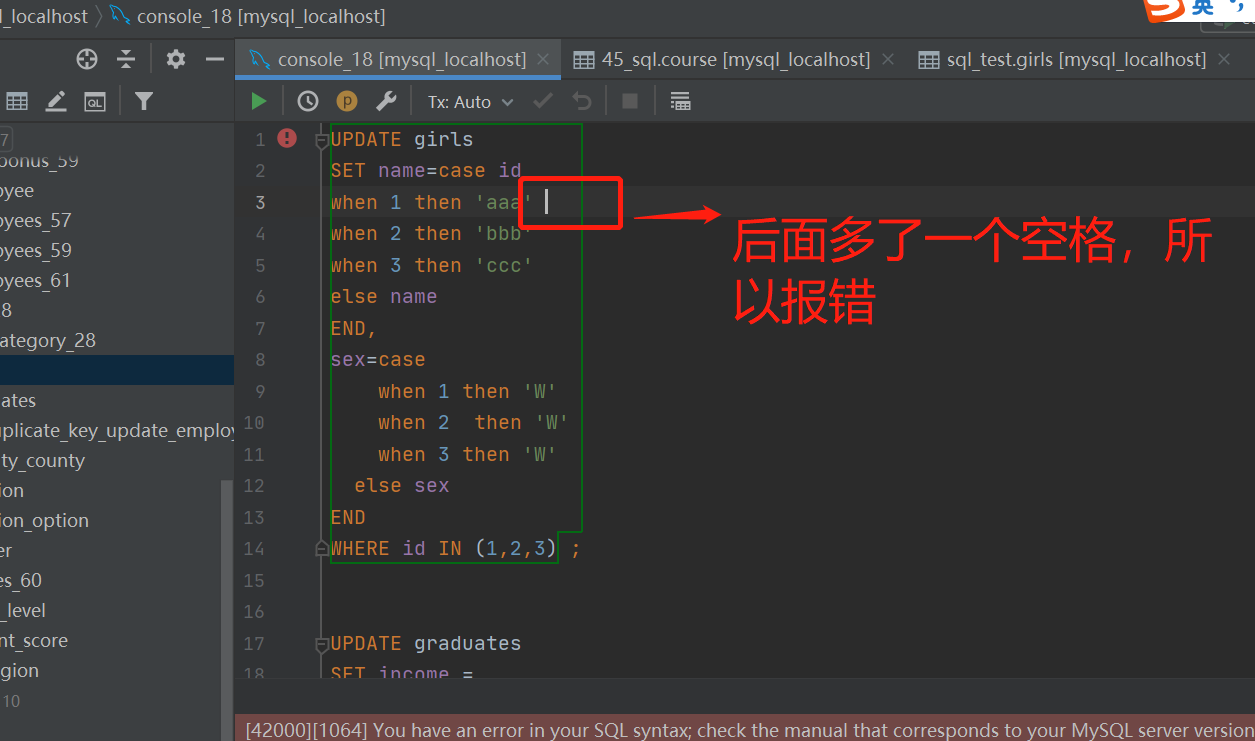Click the MySQL syntax error message bar
This screenshot has width=1255, height=741.
(x=745, y=729)
